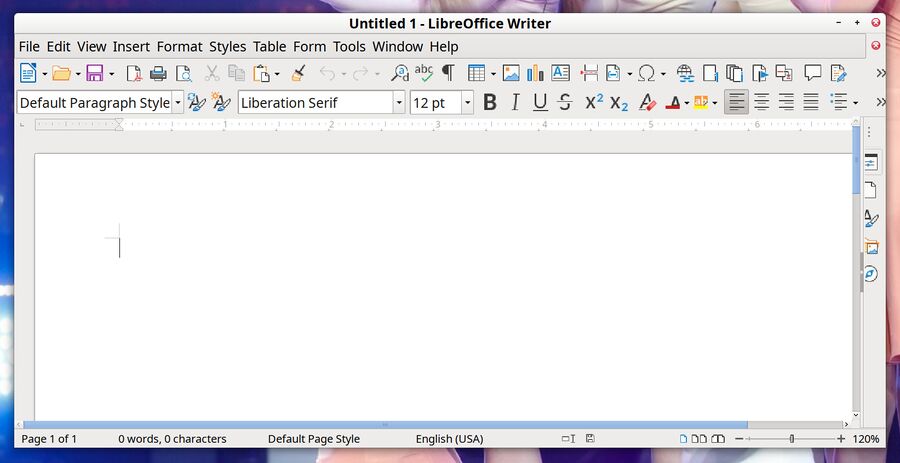Insert an image
Viewport: 900px width, 463px height.
pyautogui.click(x=511, y=73)
